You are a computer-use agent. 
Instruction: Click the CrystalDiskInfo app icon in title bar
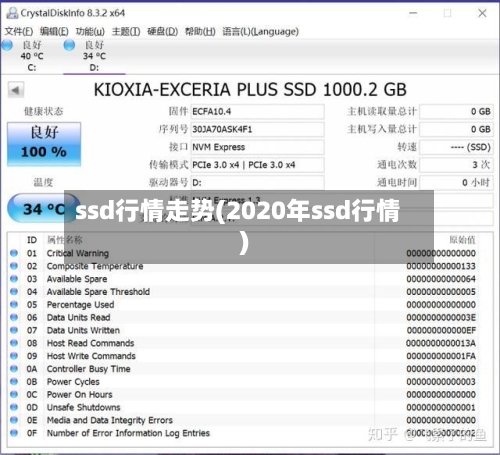click(12, 13)
